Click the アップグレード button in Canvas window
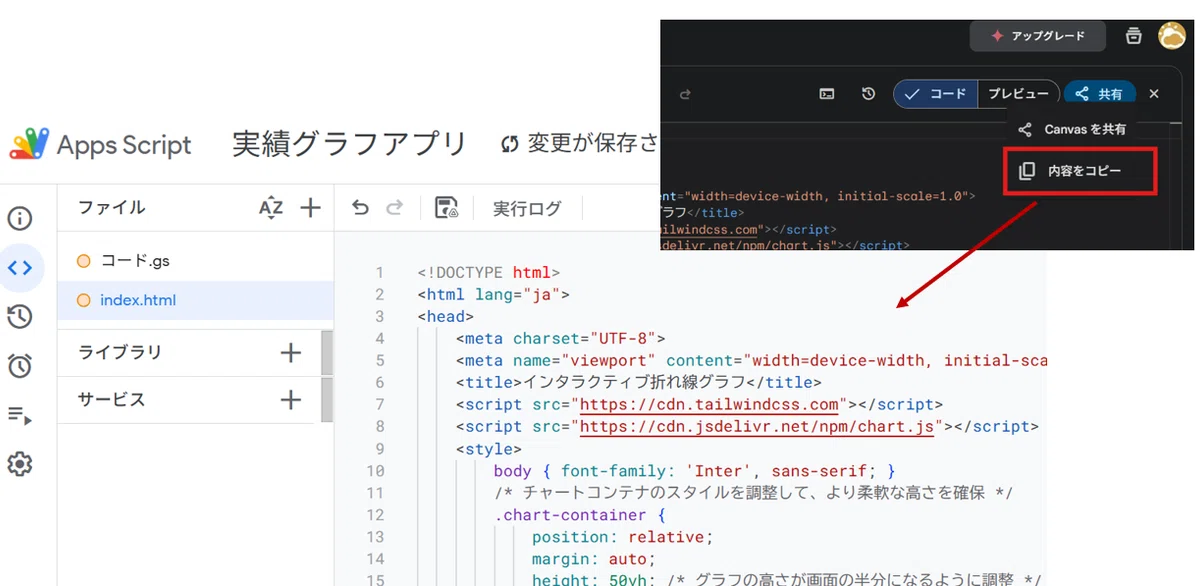The width and height of the screenshot is (1200, 586). point(1038,36)
